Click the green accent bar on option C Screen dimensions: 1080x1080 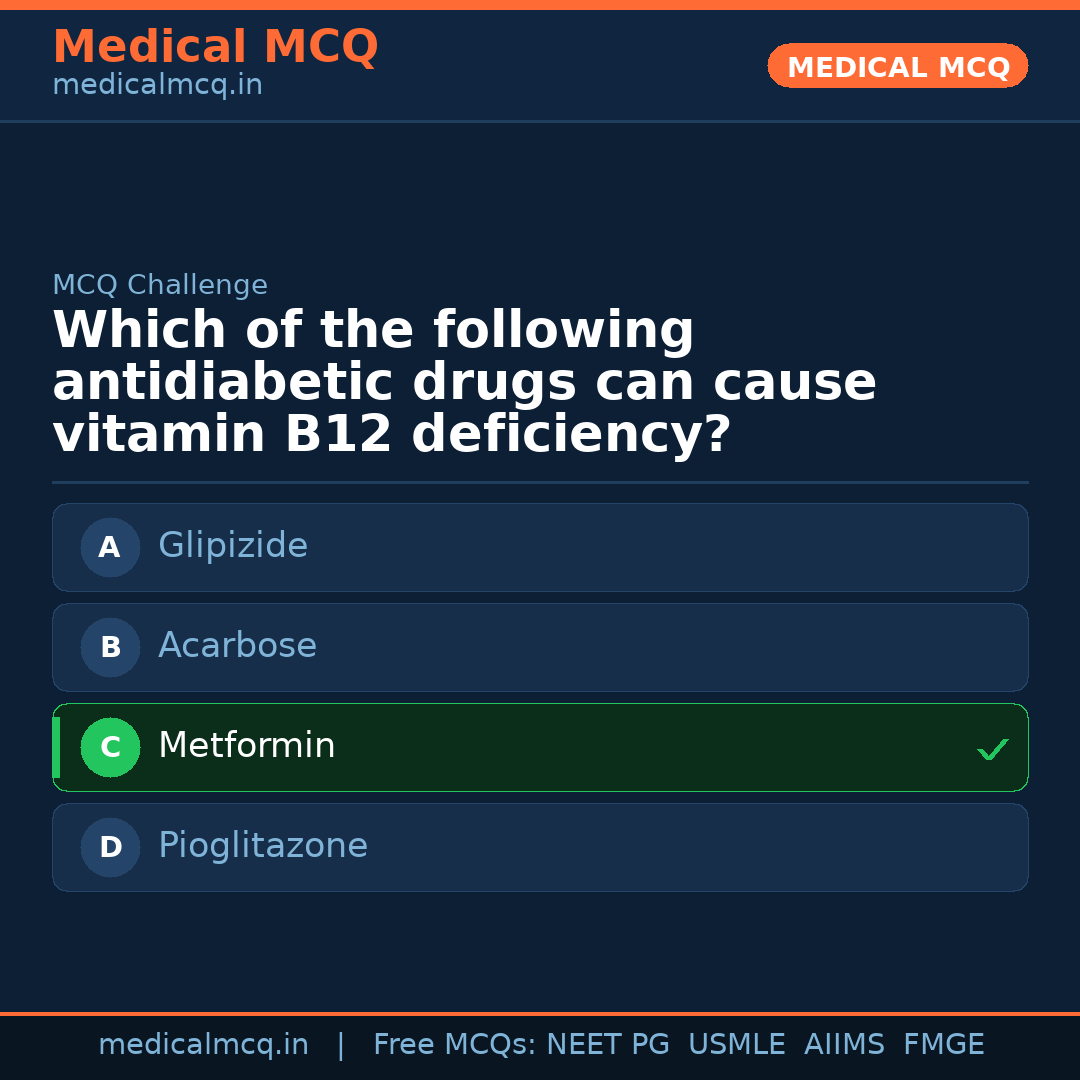coord(56,747)
